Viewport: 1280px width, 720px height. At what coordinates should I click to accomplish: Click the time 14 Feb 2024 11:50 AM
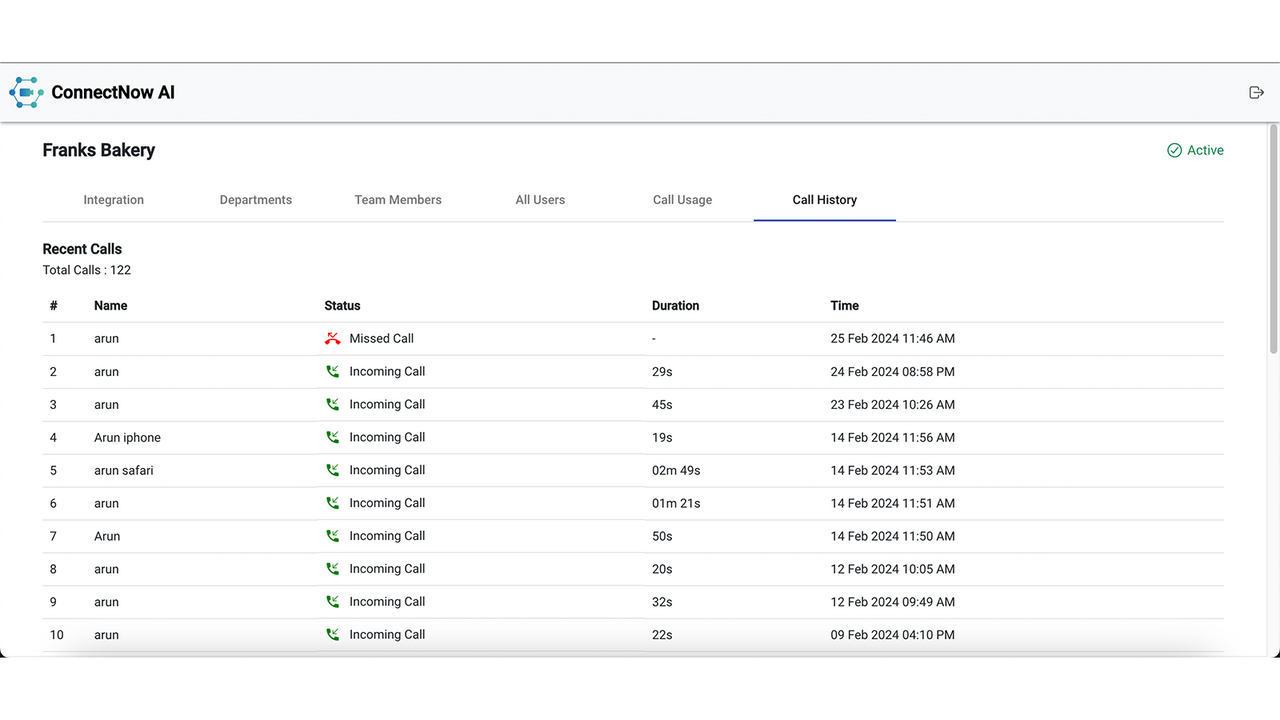893,537
